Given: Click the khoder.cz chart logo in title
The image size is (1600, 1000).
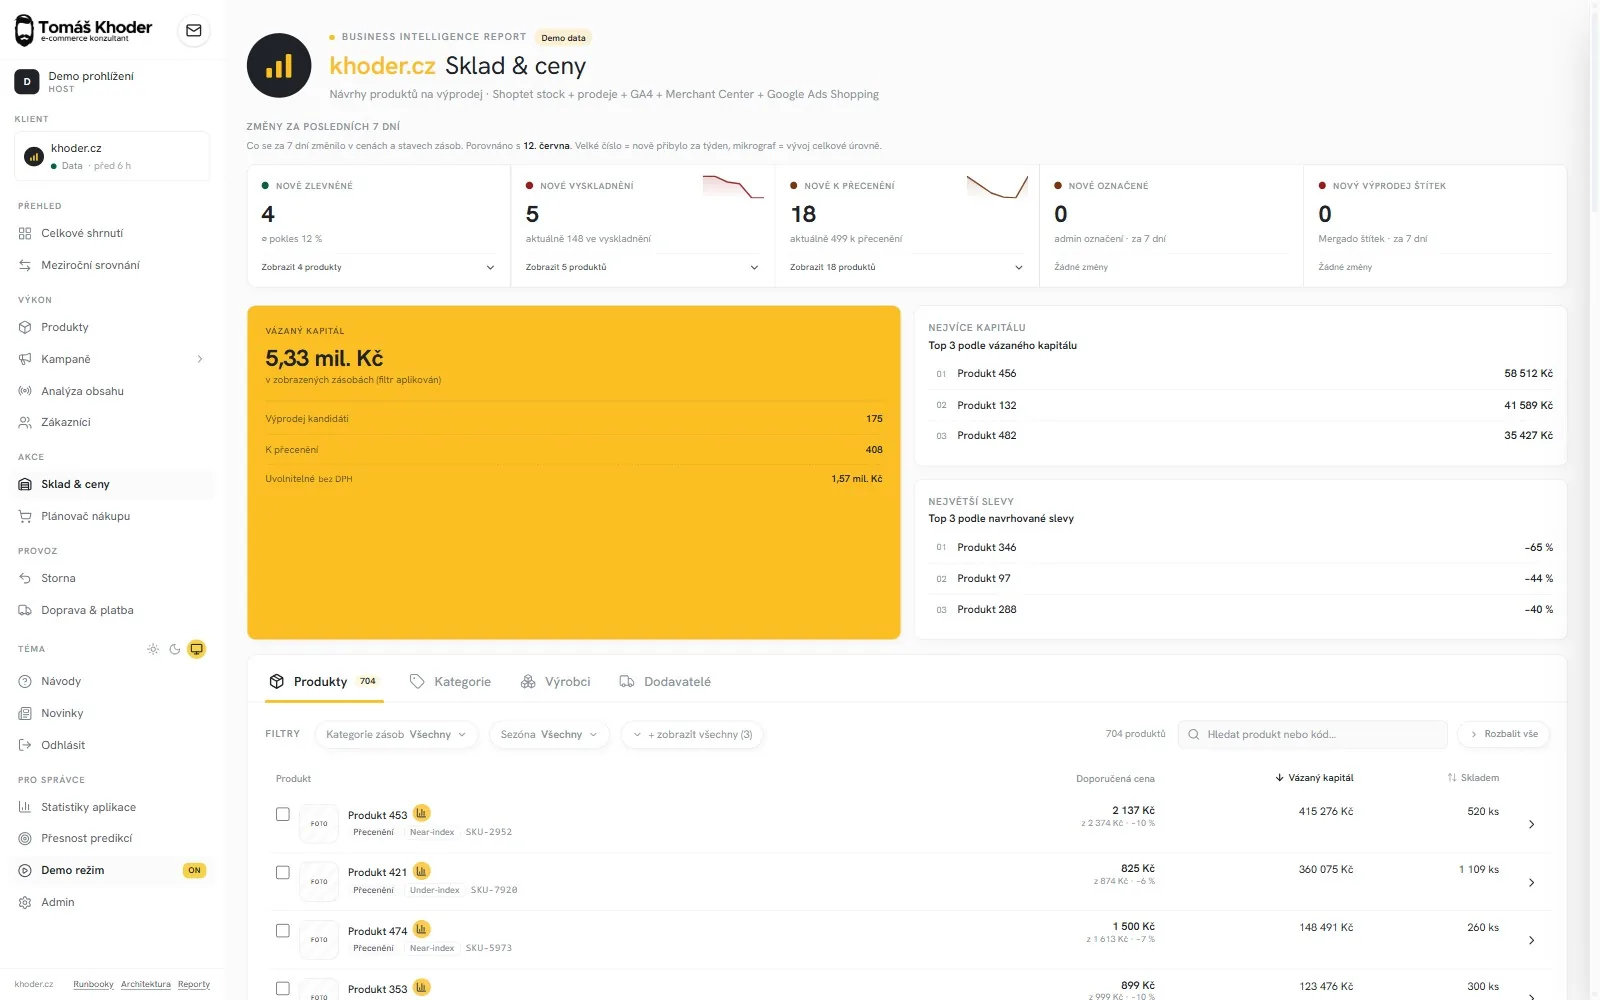Looking at the screenshot, I should pos(279,66).
